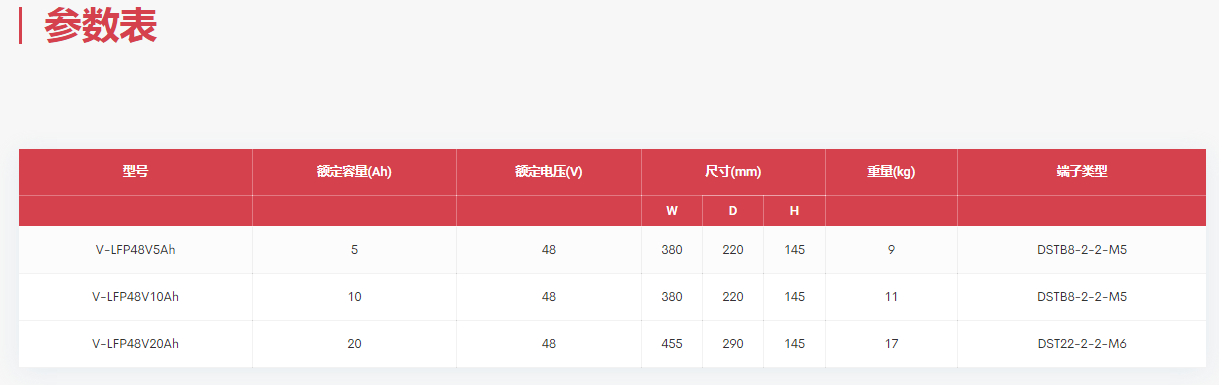Screen dimensions: 1219x385
Task: Click the width value 455 cell
Action: point(672,344)
